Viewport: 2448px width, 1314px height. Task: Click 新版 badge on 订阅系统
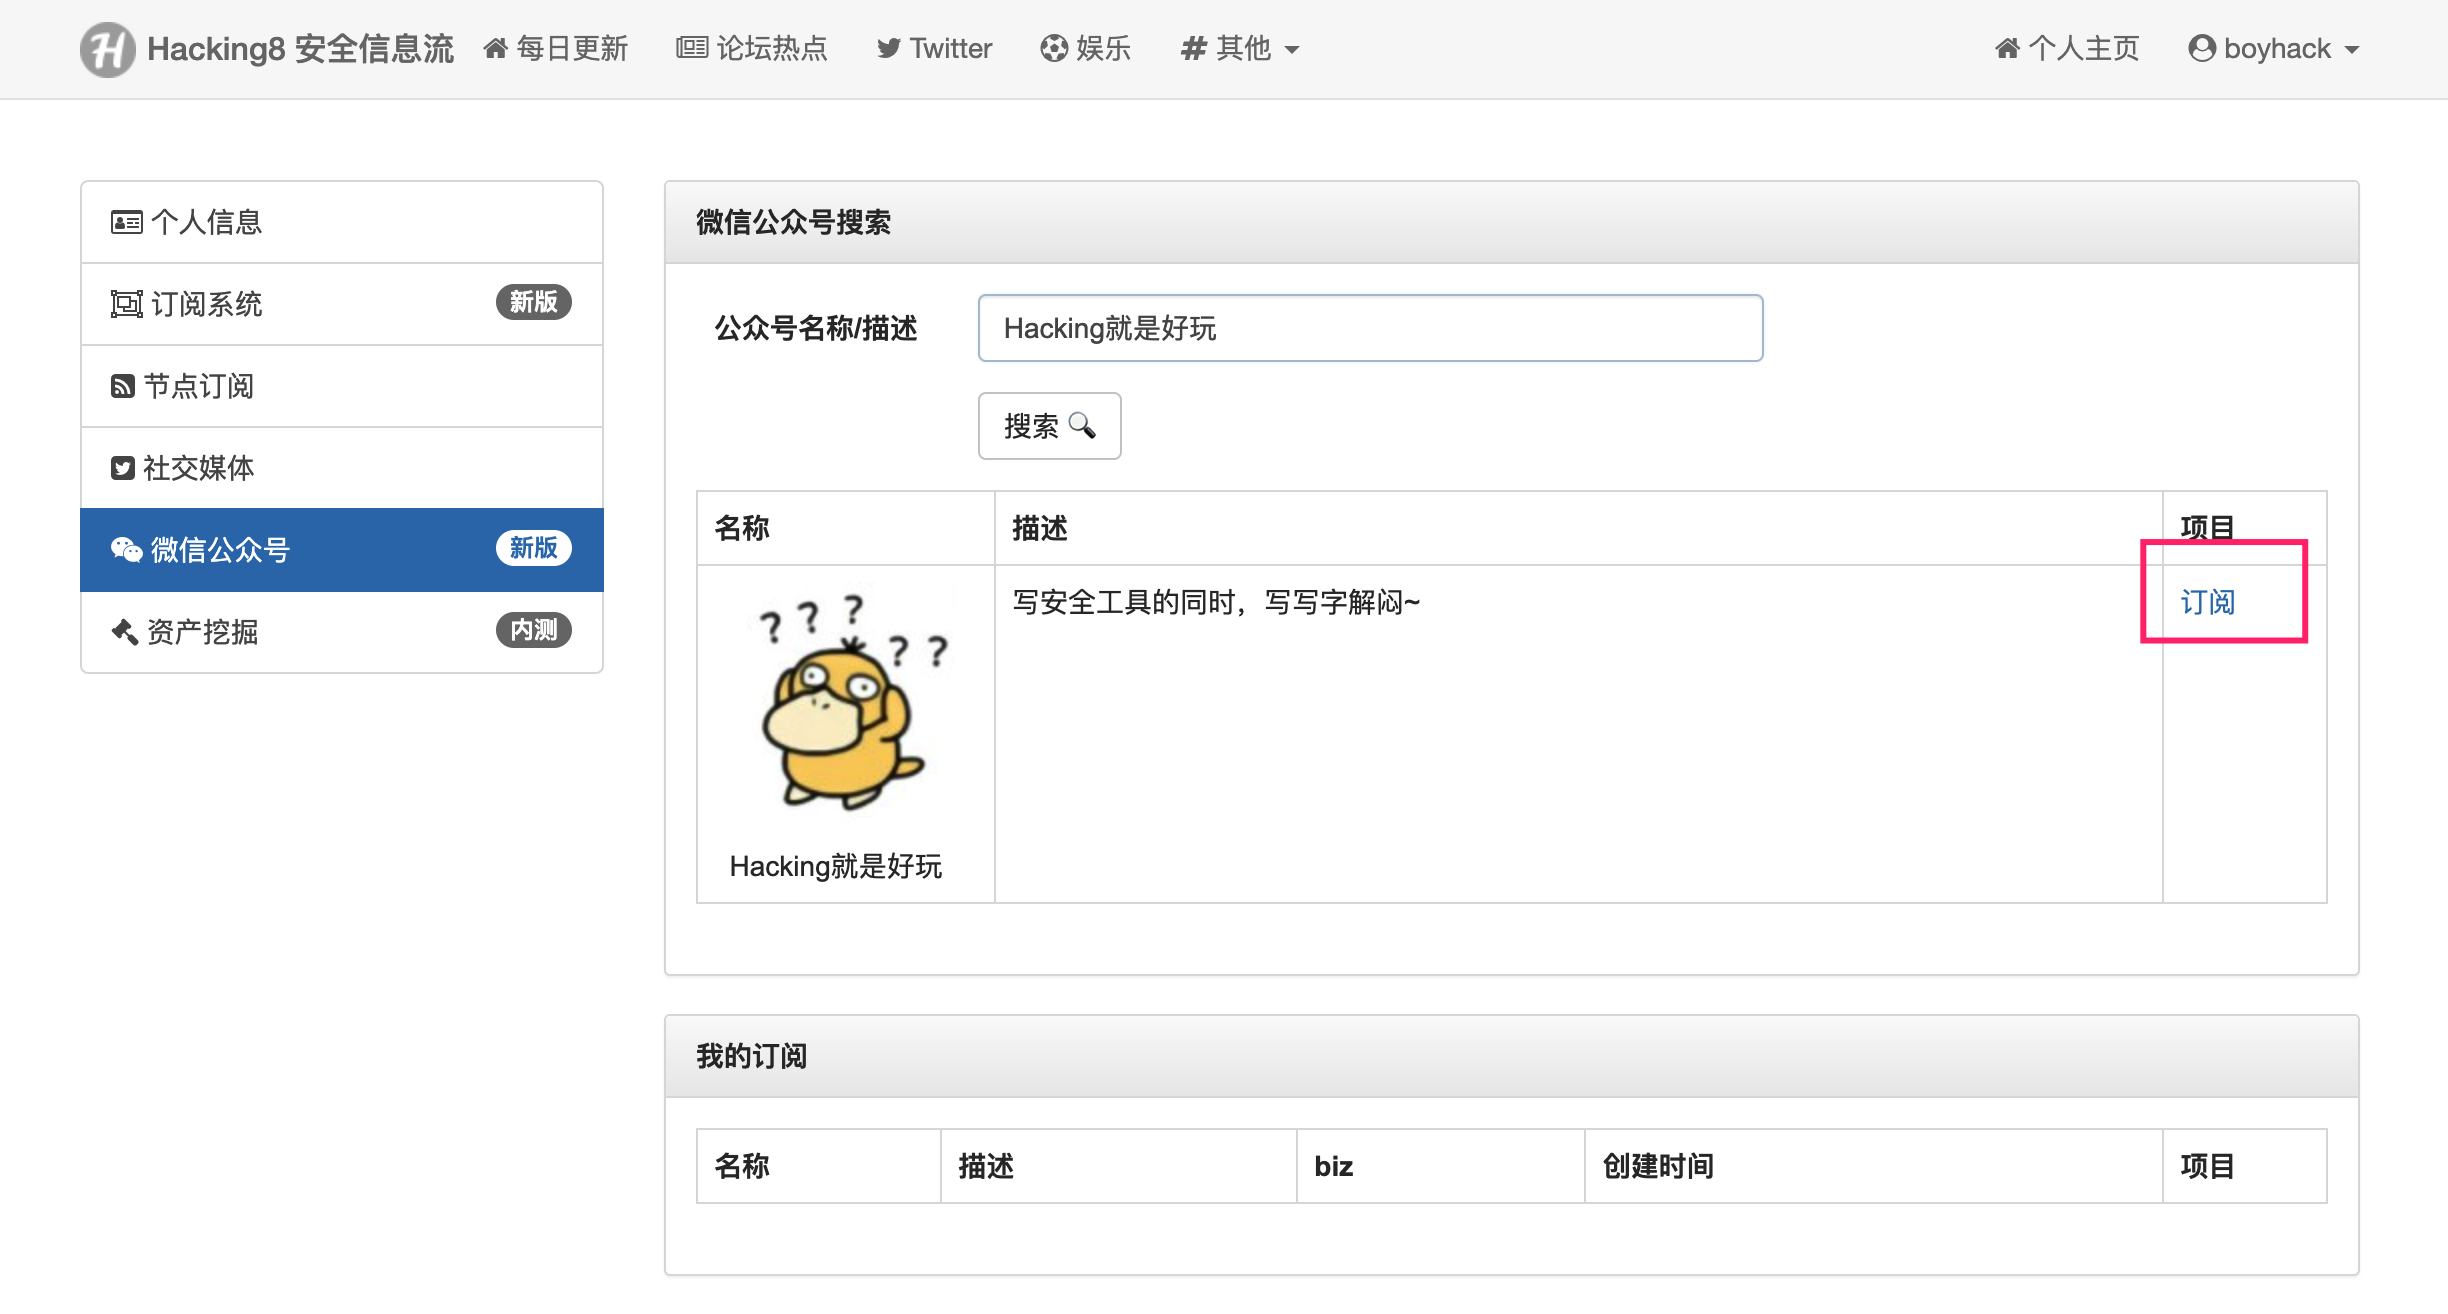click(x=533, y=302)
